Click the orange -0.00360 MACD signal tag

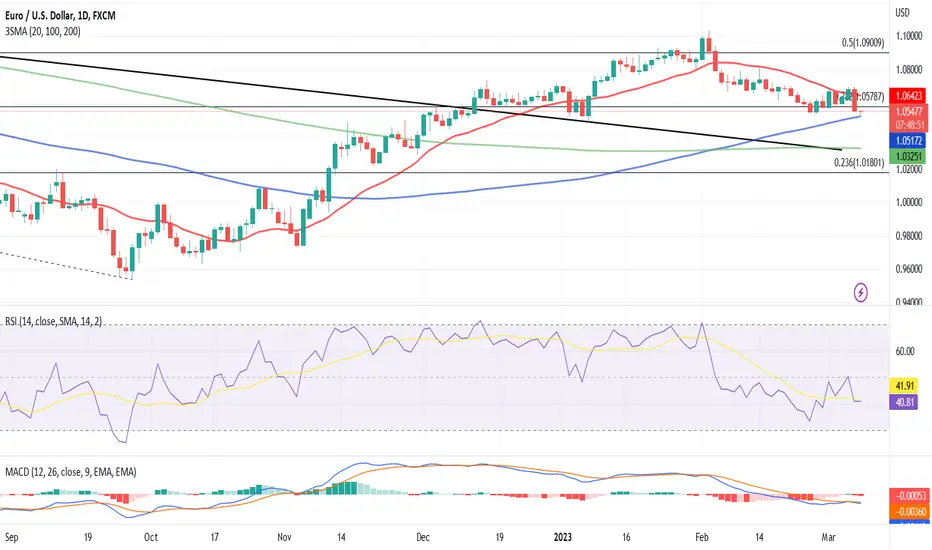click(x=909, y=511)
